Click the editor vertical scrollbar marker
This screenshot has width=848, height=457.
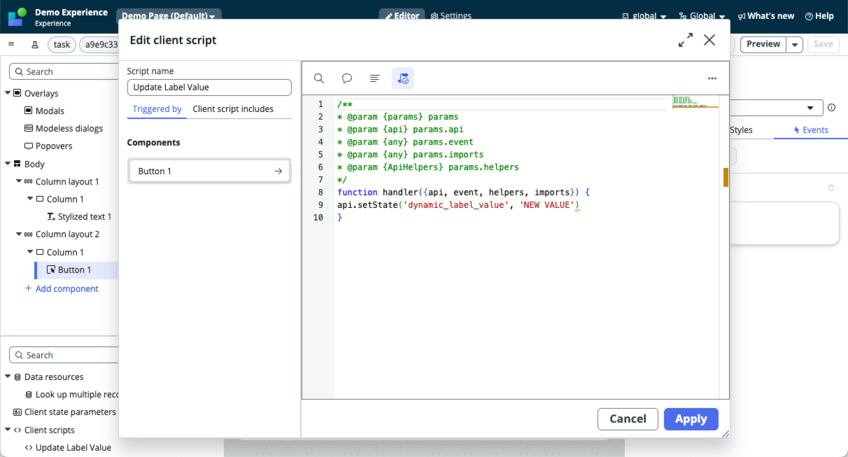pos(725,177)
